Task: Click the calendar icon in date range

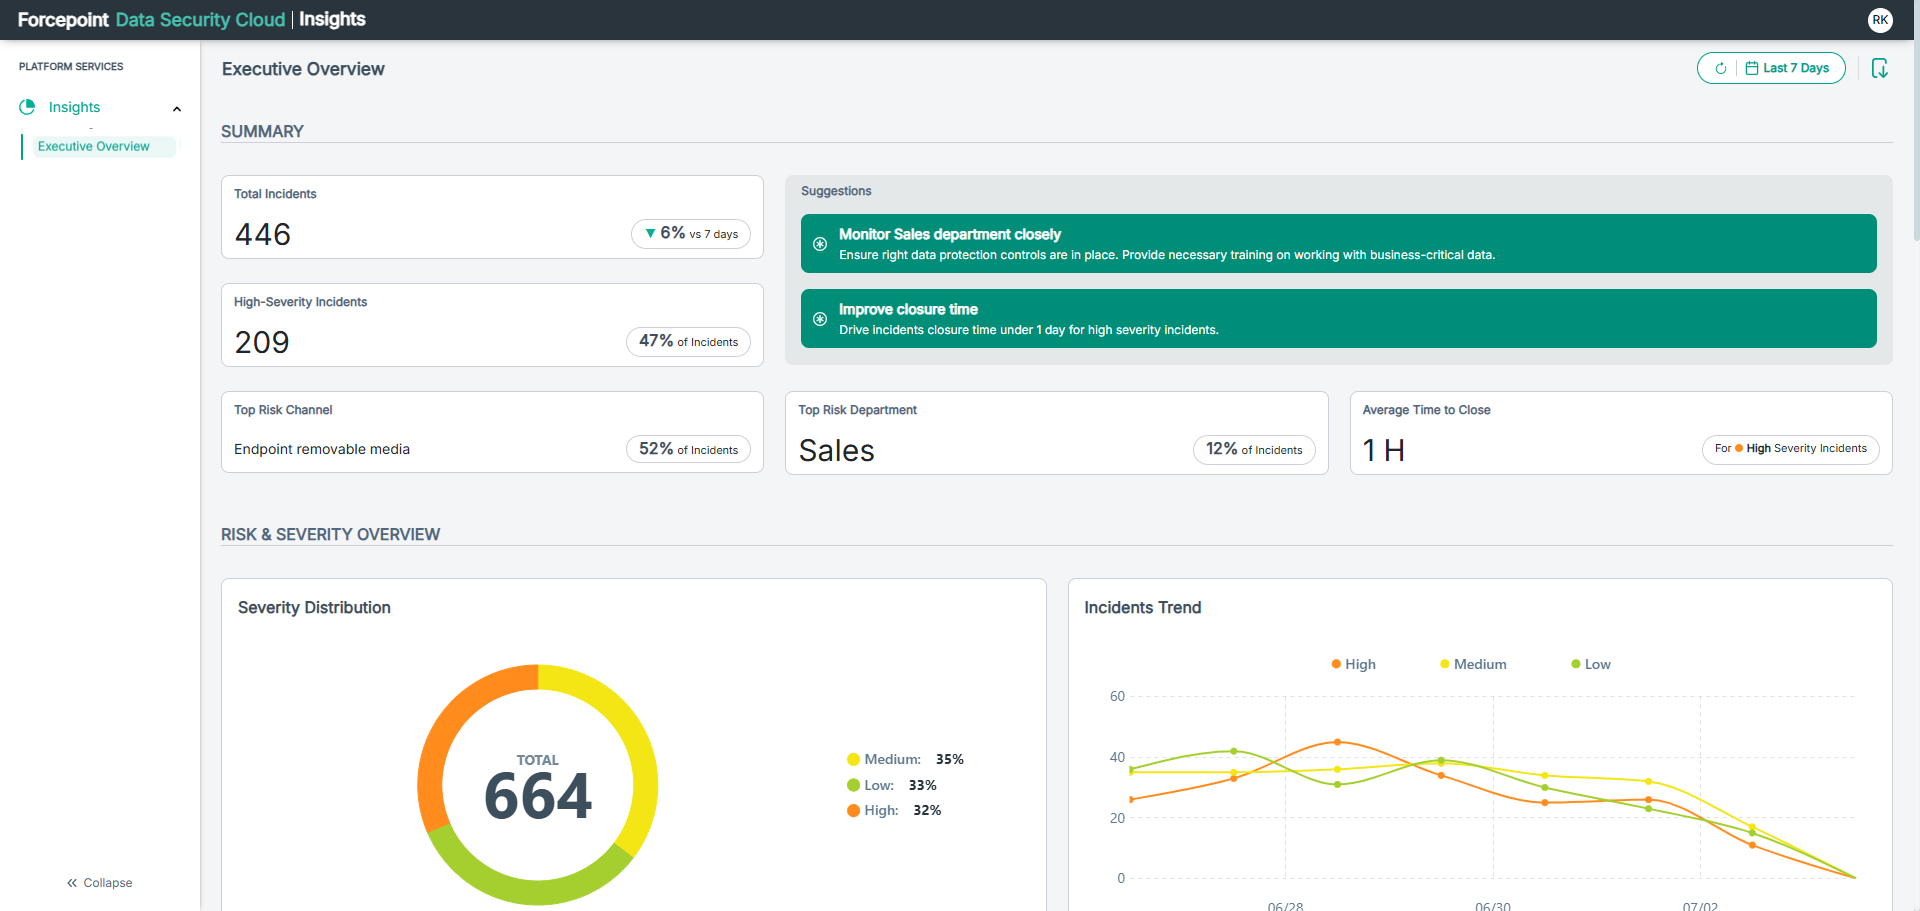Action: click(x=1752, y=68)
